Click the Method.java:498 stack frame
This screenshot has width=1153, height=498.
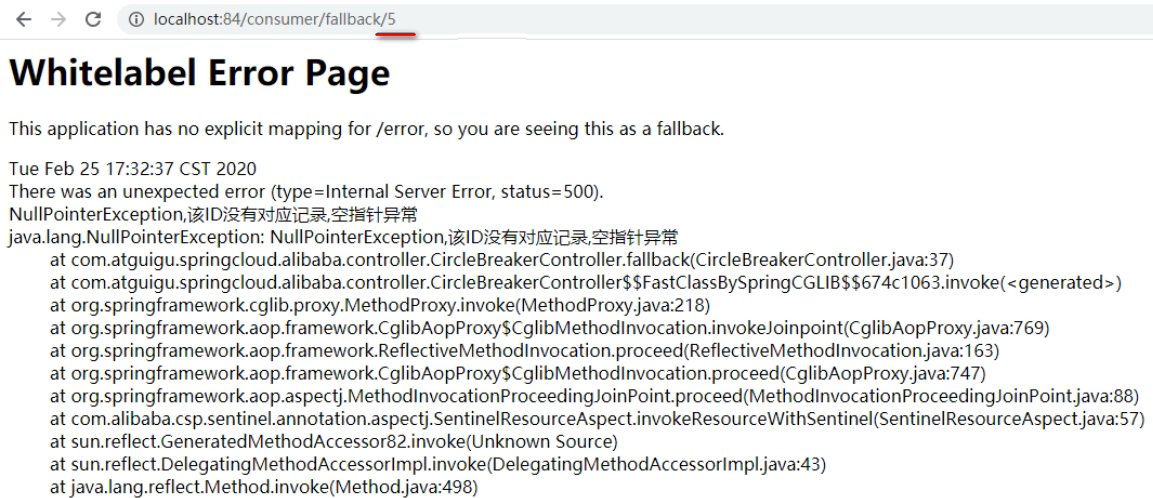(x=264, y=487)
